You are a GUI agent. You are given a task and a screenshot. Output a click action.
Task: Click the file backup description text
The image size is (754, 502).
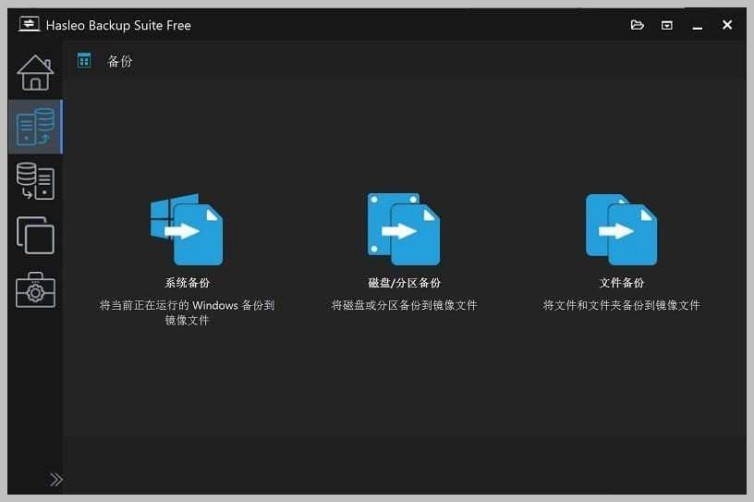click(621, 305)
